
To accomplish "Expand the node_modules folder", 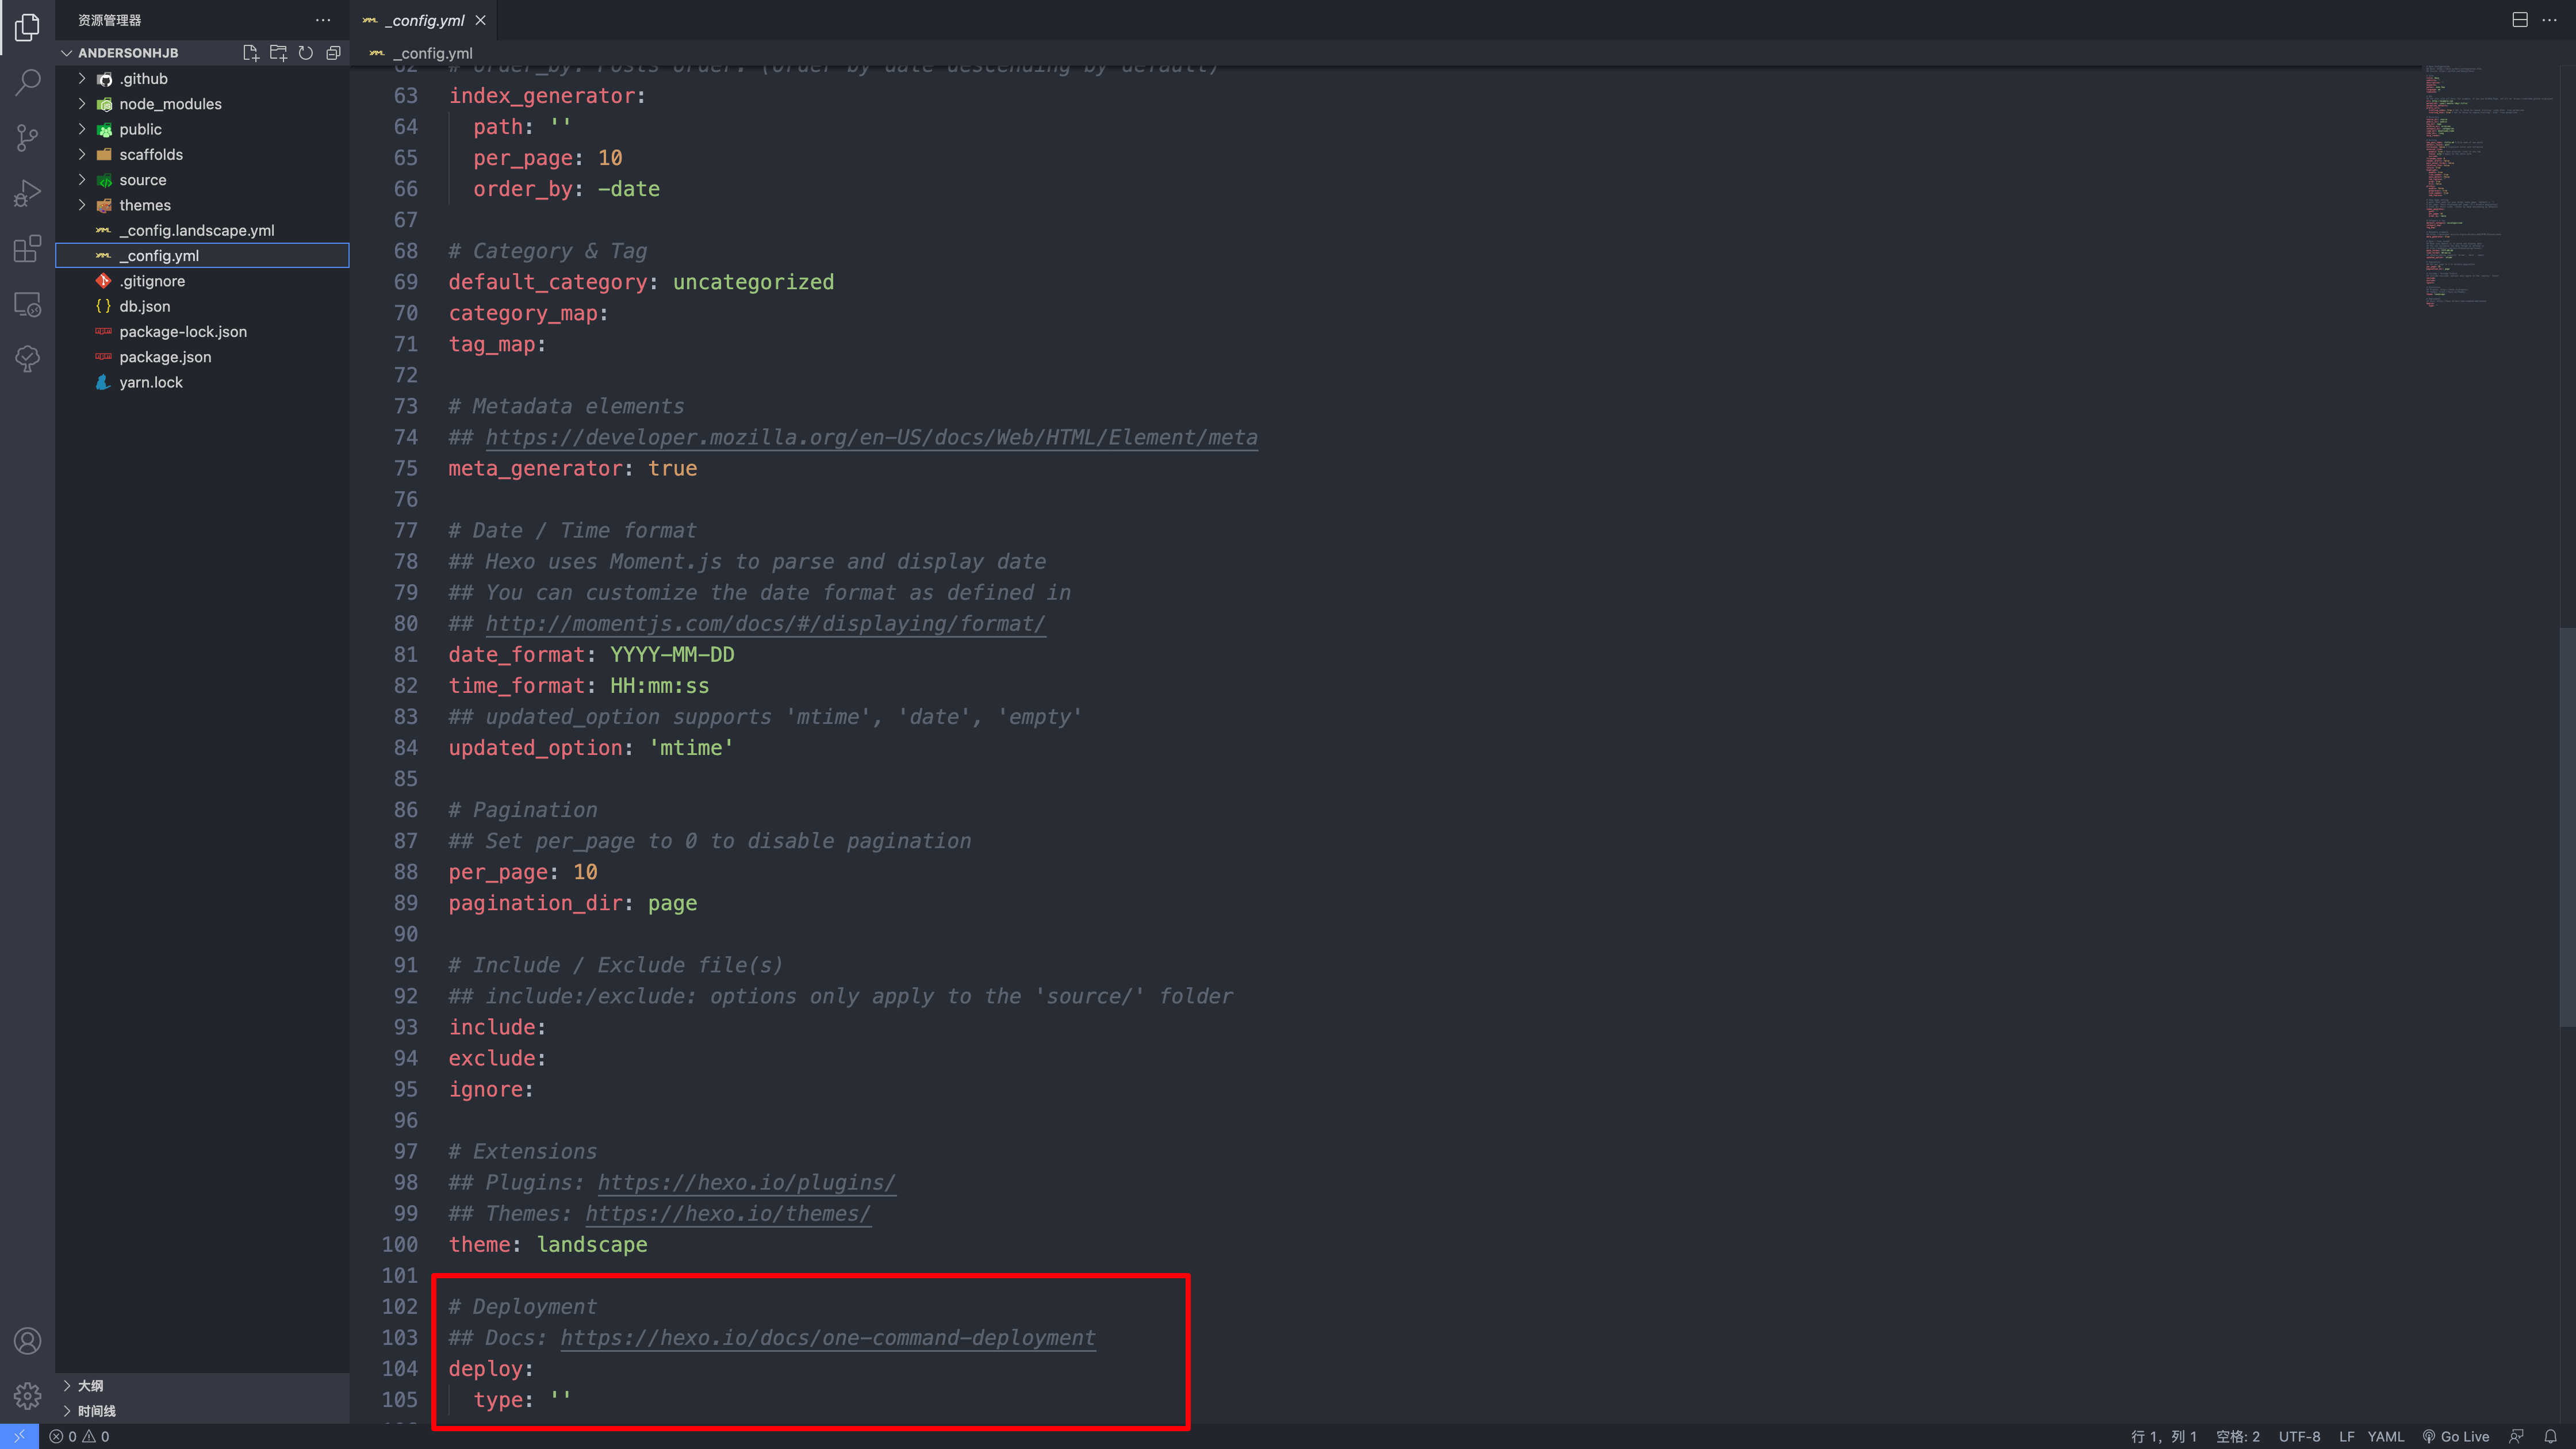I will (203, 104).
